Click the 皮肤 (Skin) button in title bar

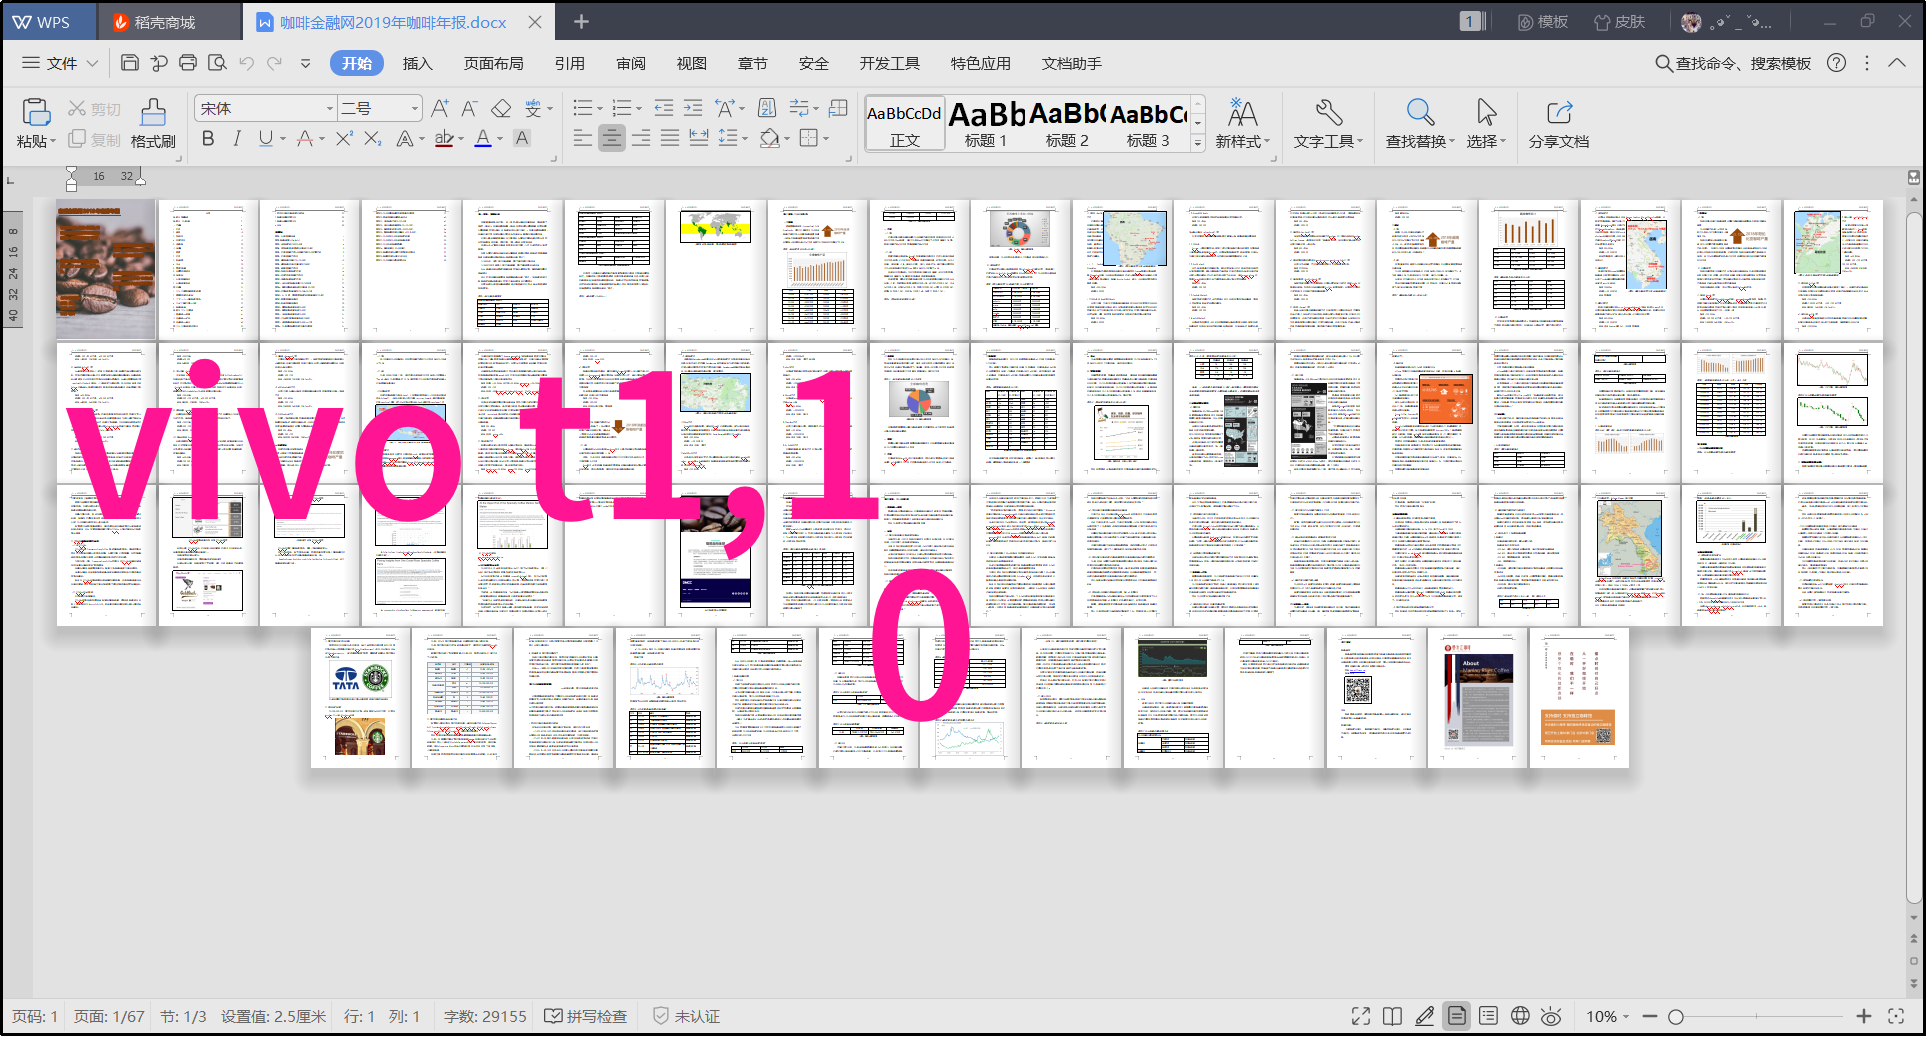(1619, 22)
